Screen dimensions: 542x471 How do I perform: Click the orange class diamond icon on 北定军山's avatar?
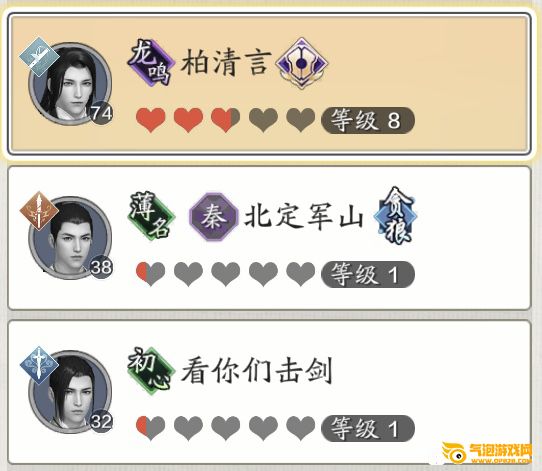tap(39, 211)
